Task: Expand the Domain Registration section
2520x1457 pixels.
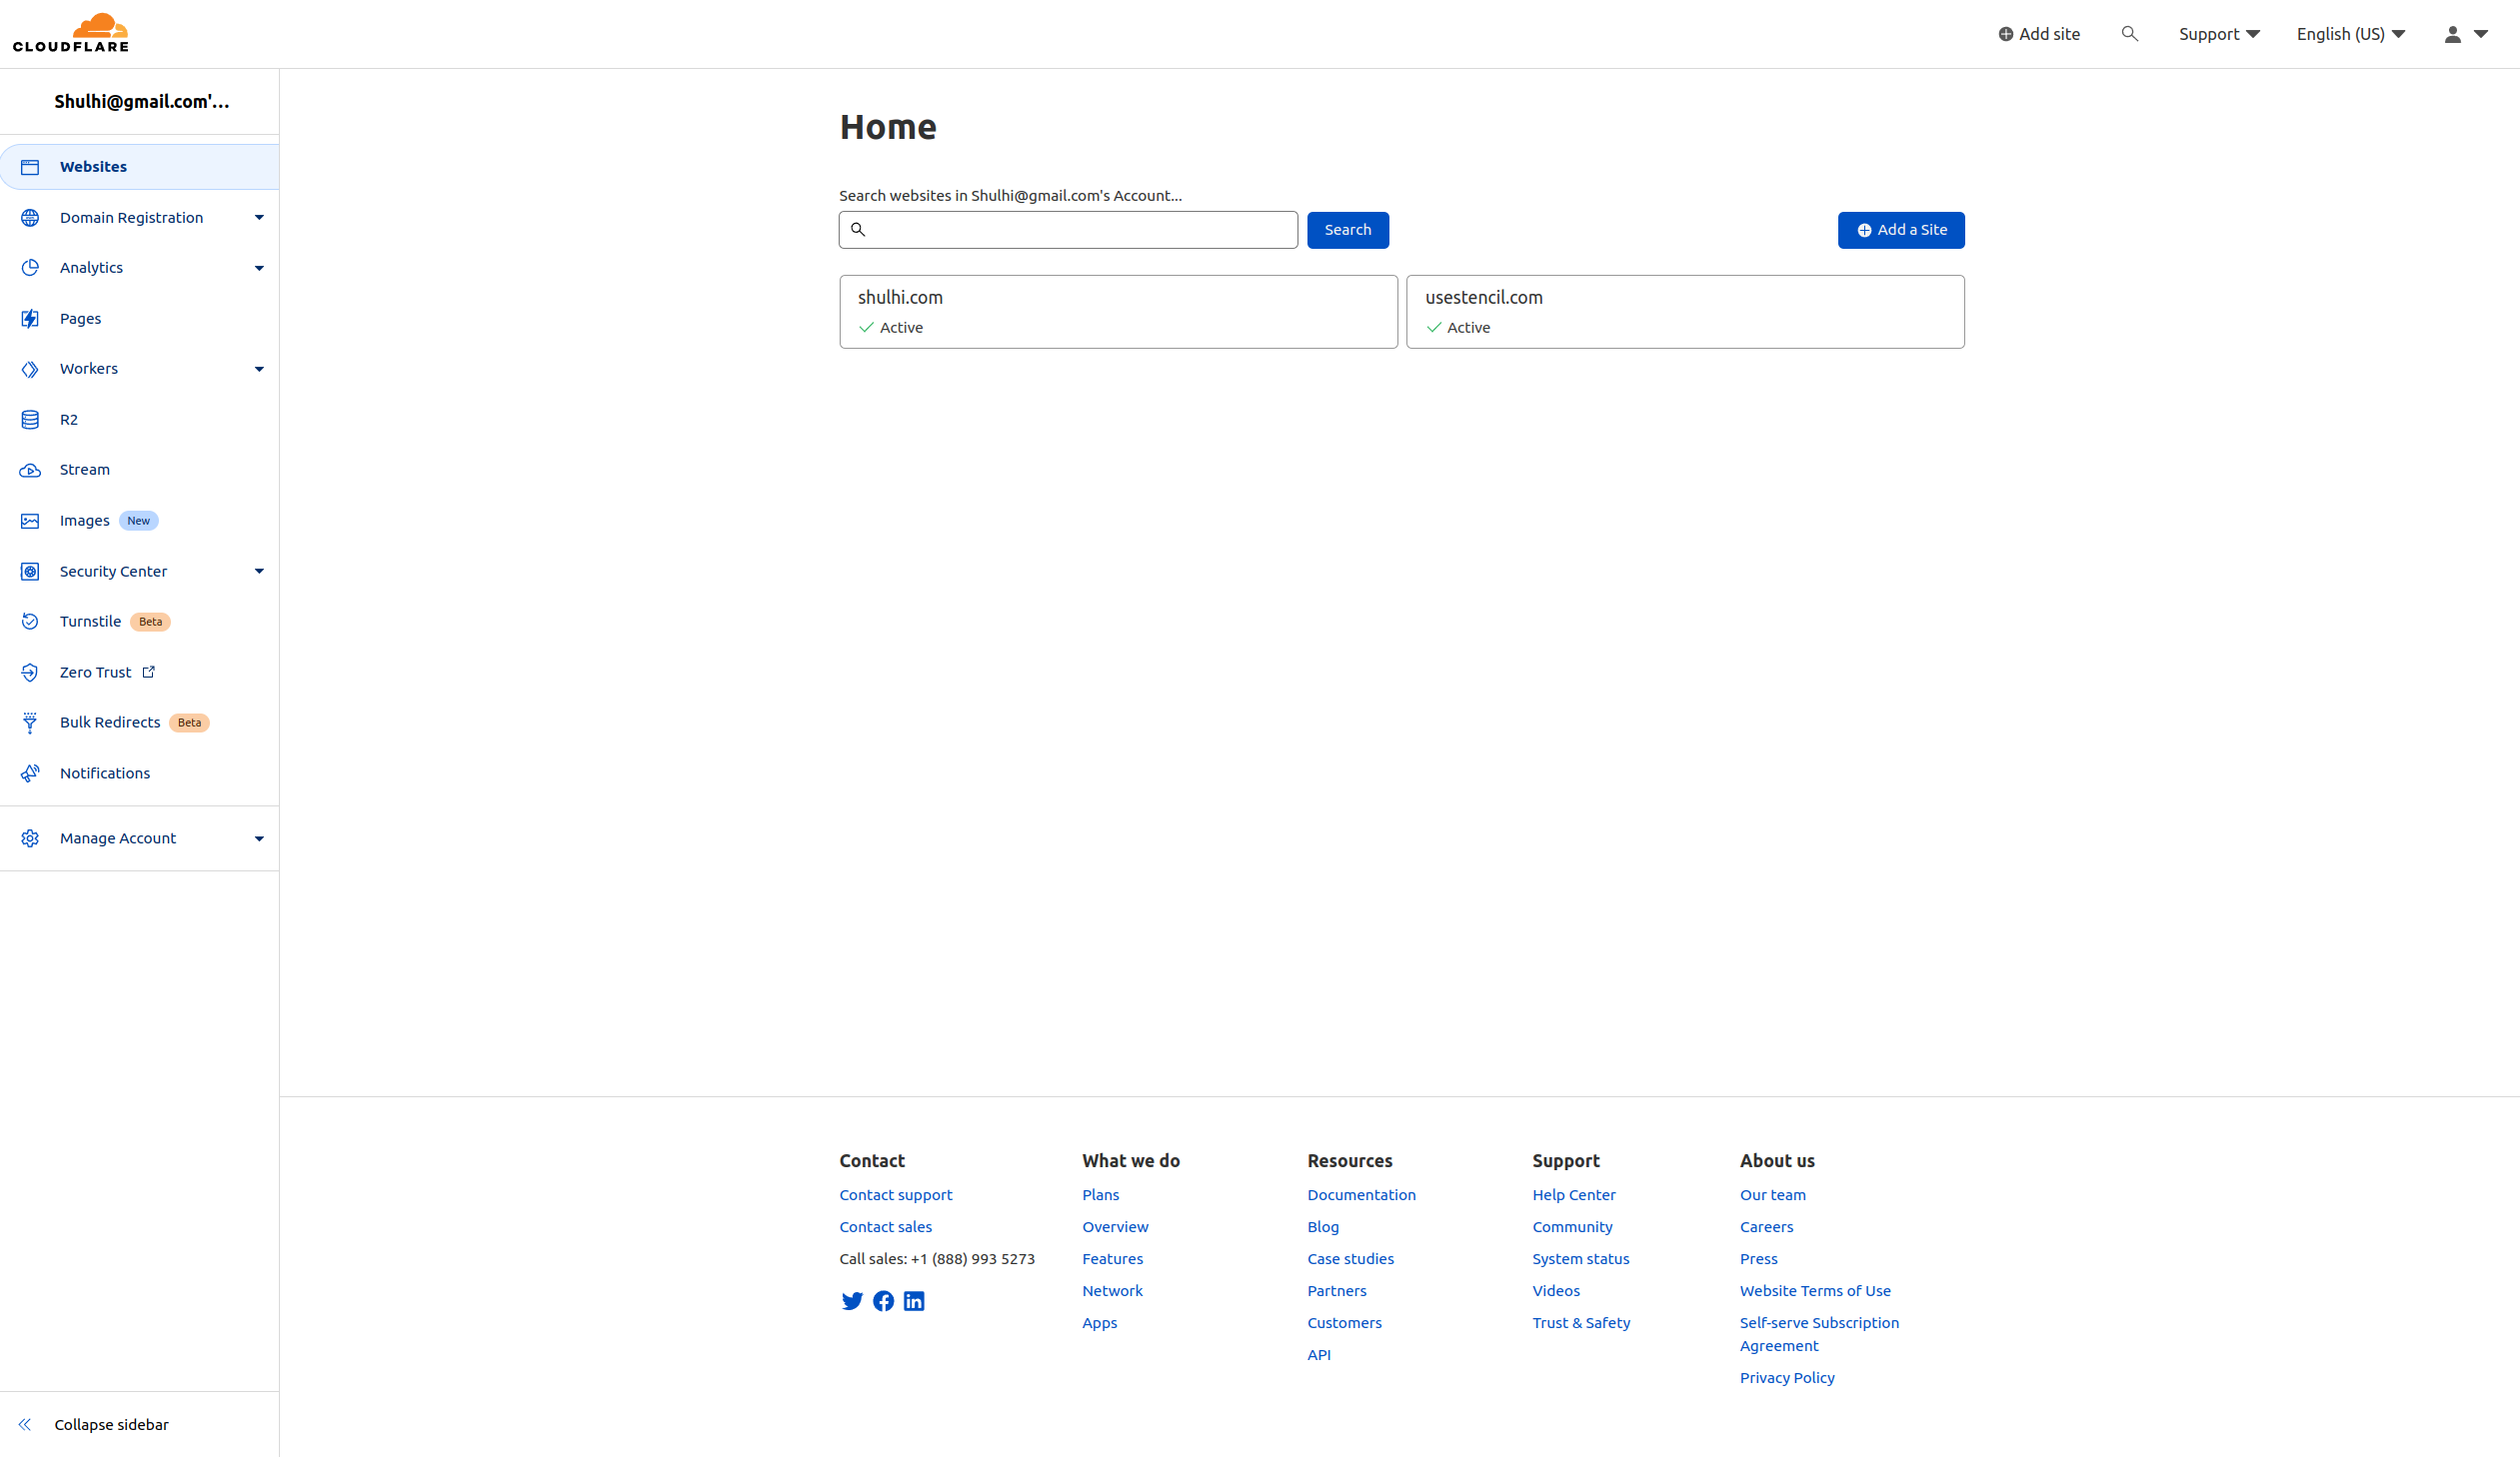Action: [259, 218]
